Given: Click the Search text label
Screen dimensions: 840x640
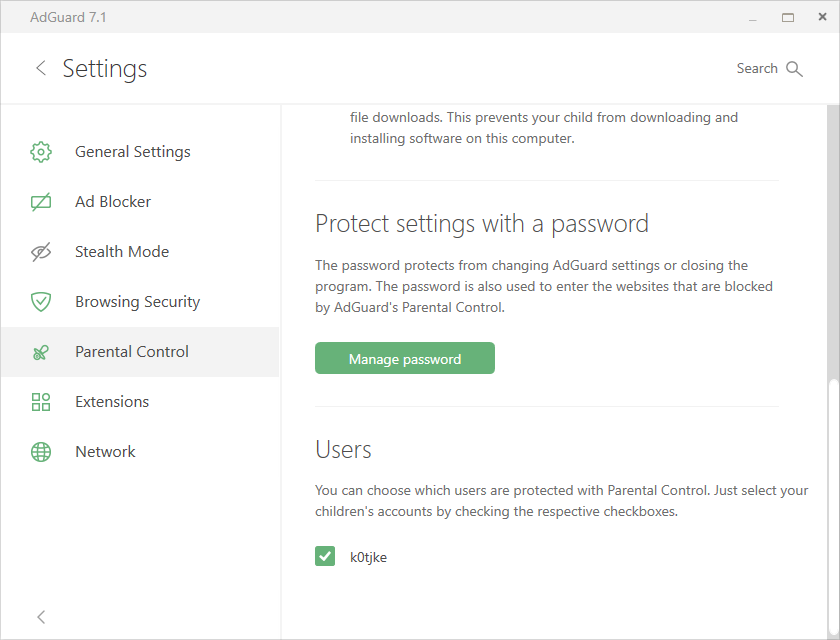Looking at the screenshot, I should pyautogui.click(x=756, y=69).
